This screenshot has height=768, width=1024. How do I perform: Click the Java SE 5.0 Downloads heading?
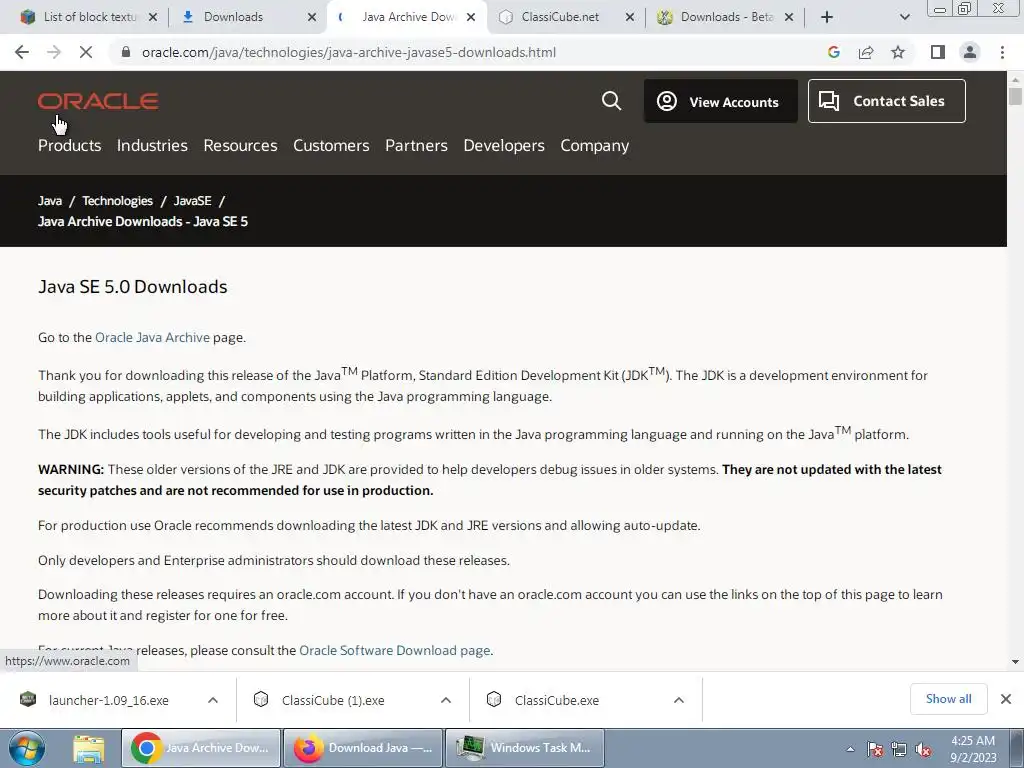[x=133, y=287]
